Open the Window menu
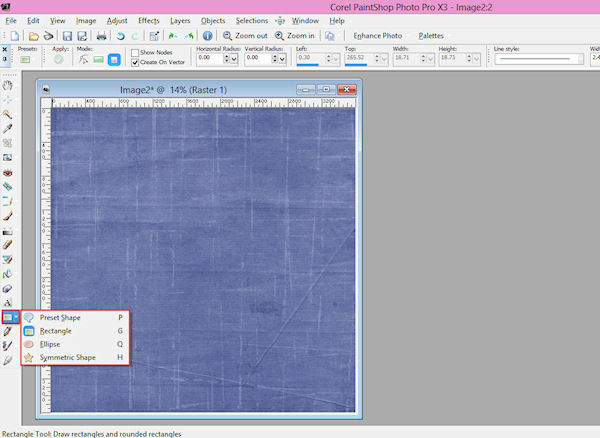This screenshot has height=438, width=600. (x=305, y=21)
